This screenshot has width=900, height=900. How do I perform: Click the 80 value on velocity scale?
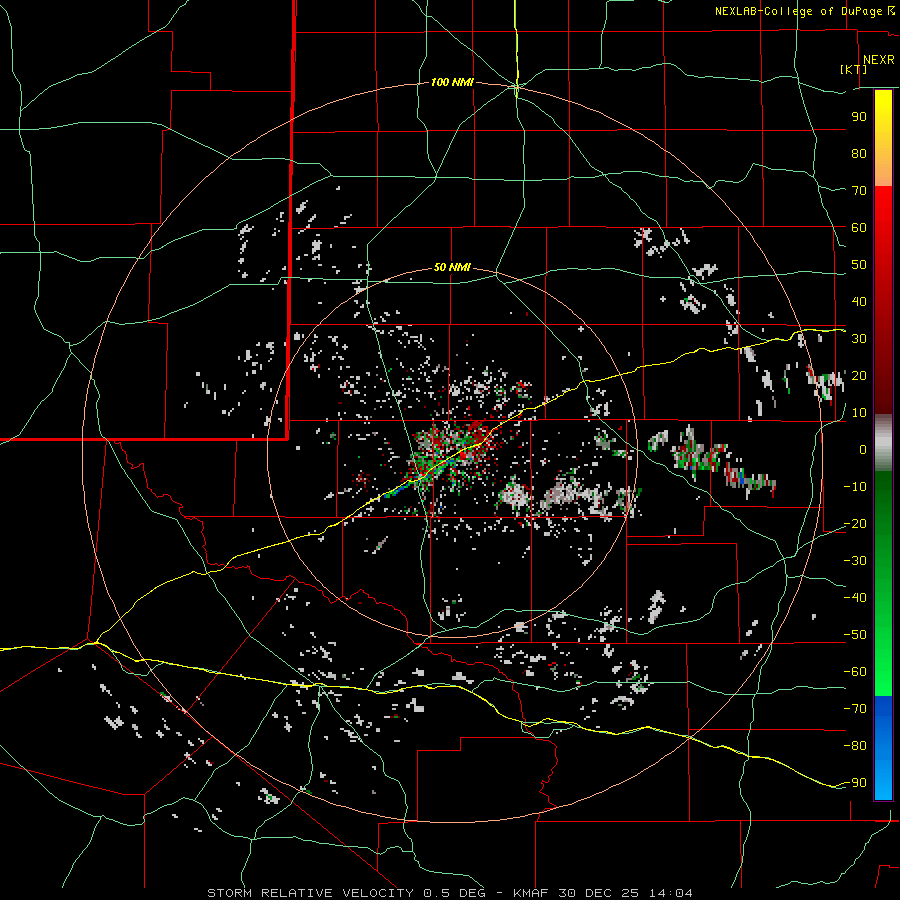pyautogui.click(x=859, y=154)
